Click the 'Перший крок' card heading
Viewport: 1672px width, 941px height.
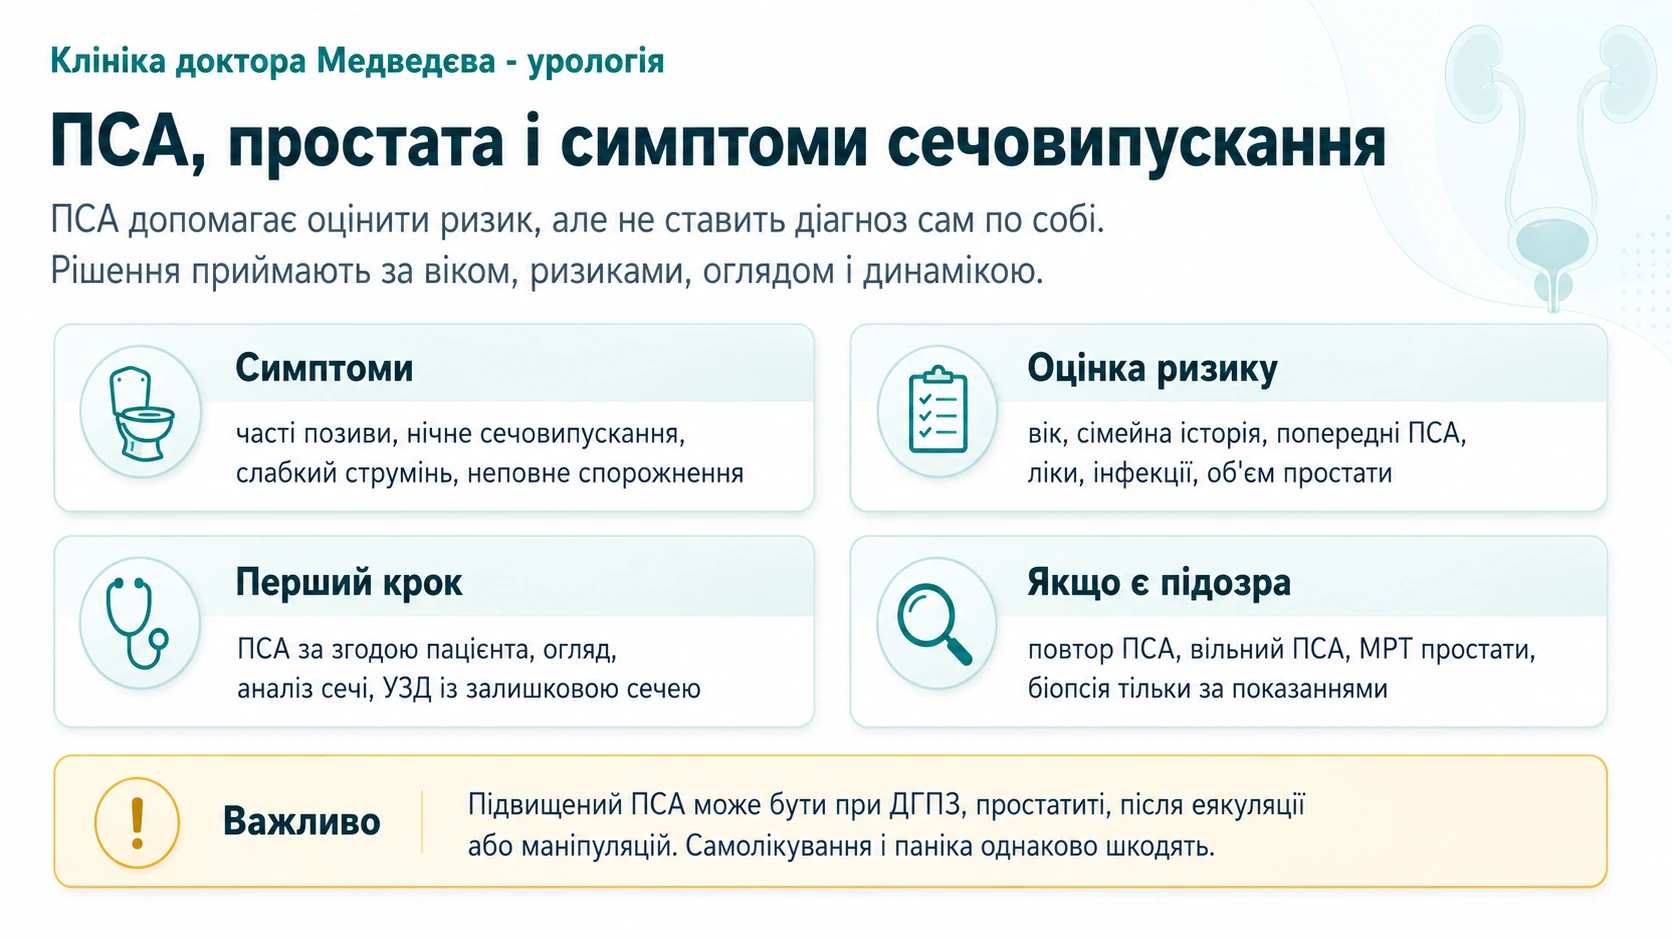pyautogui.click(x=349, y=582)
